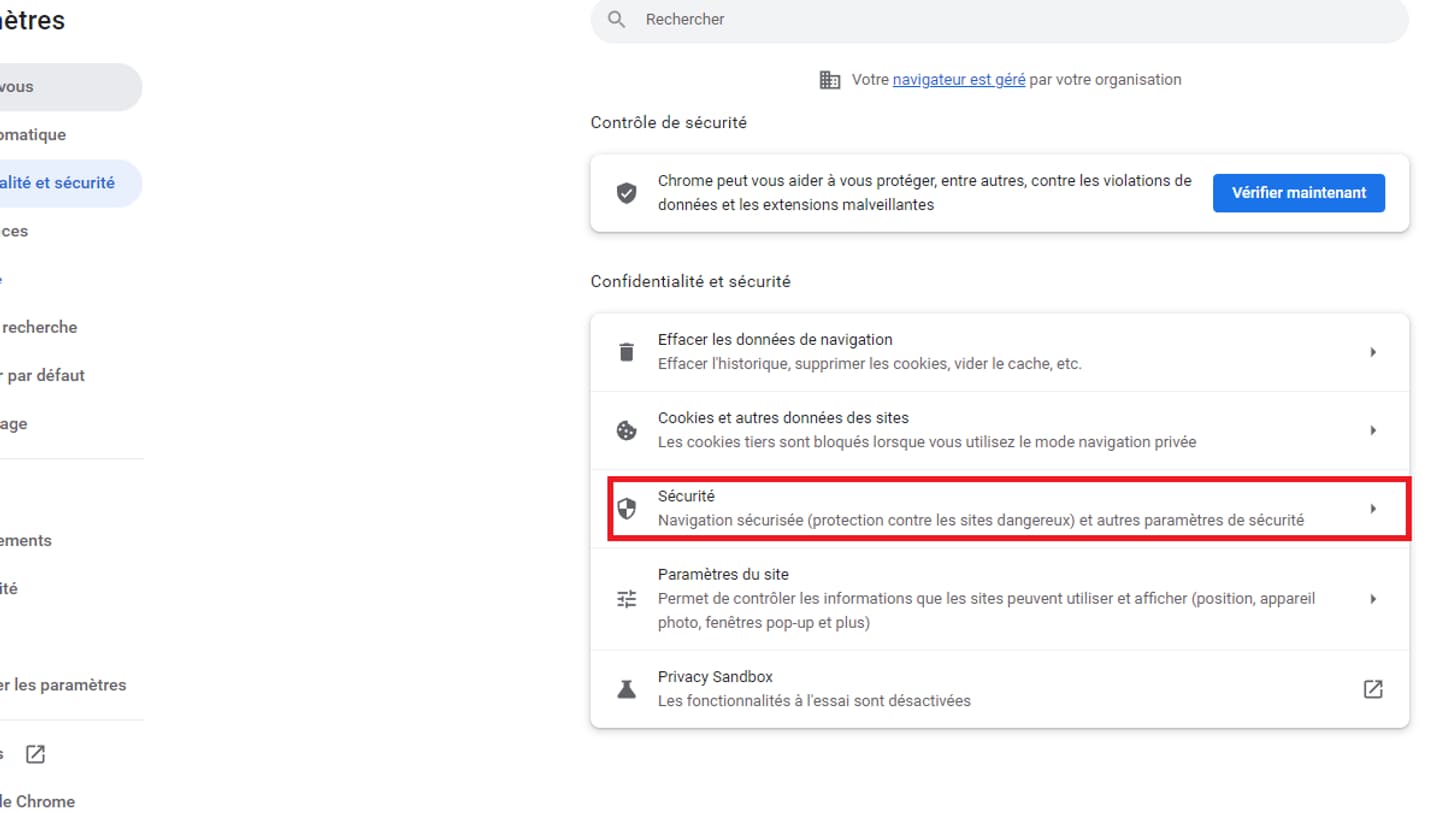Open the moteur de recherche sidebar item
Screen dimensions: 1445x813
click(x=40, y=327)
